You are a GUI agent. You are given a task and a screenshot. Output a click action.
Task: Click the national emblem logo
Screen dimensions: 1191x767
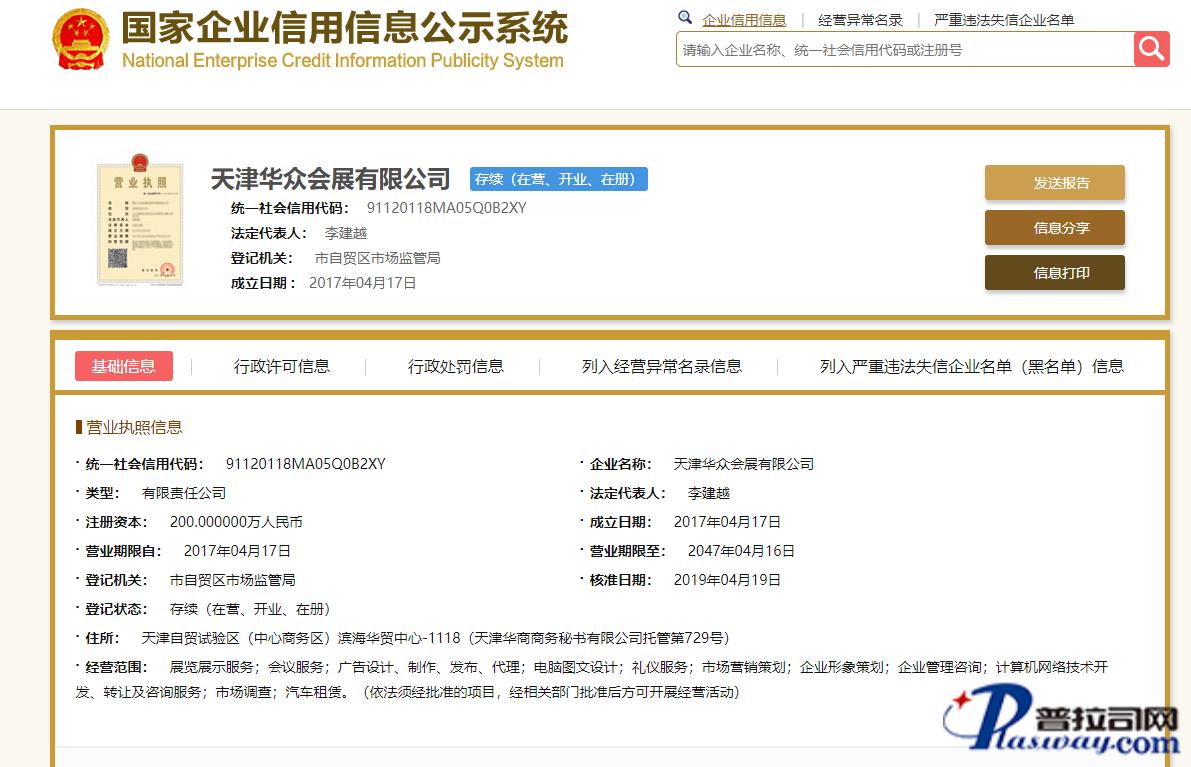[81, 39]
